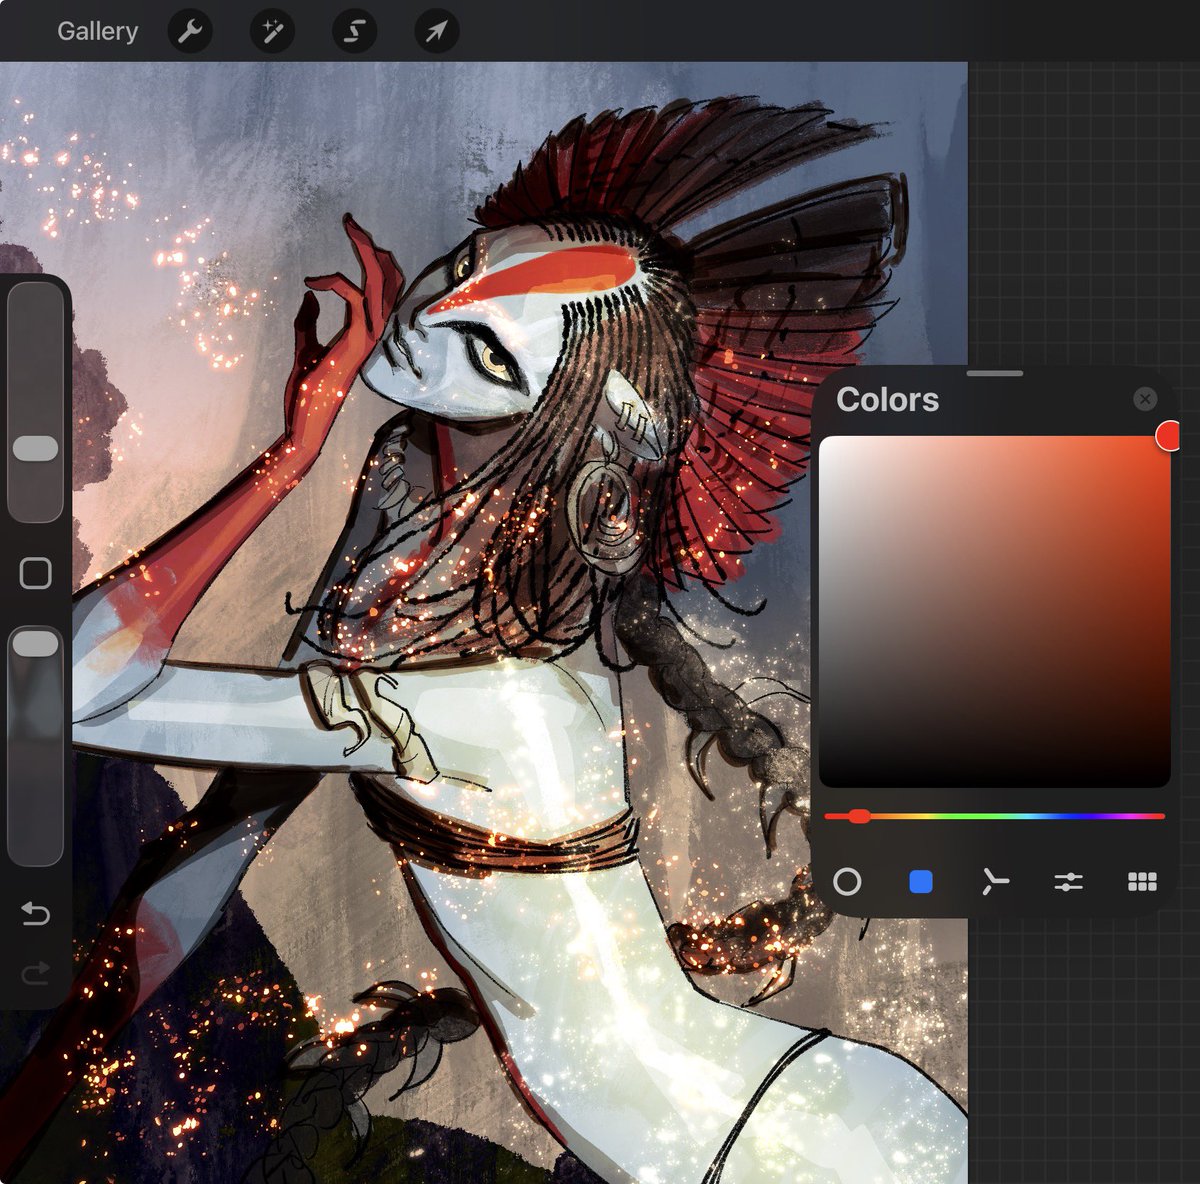Open the Harmony color mode
Screen dimensions: 1200x1184
pyautogui.click(x=995, y=881)
